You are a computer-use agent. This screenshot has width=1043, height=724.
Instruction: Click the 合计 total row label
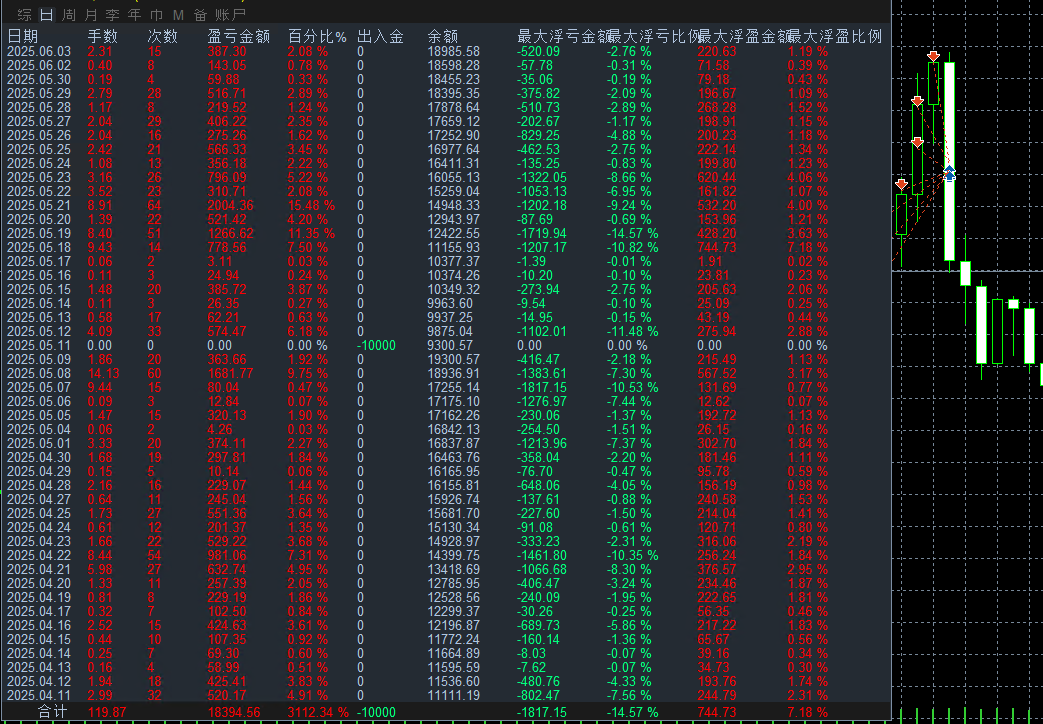click(53, 712)
